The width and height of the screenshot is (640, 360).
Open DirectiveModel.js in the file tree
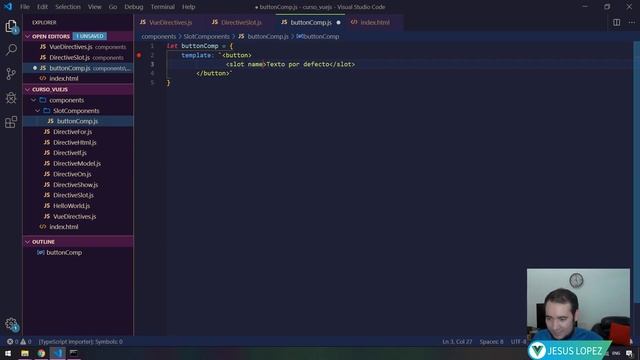tap(78, 164)
